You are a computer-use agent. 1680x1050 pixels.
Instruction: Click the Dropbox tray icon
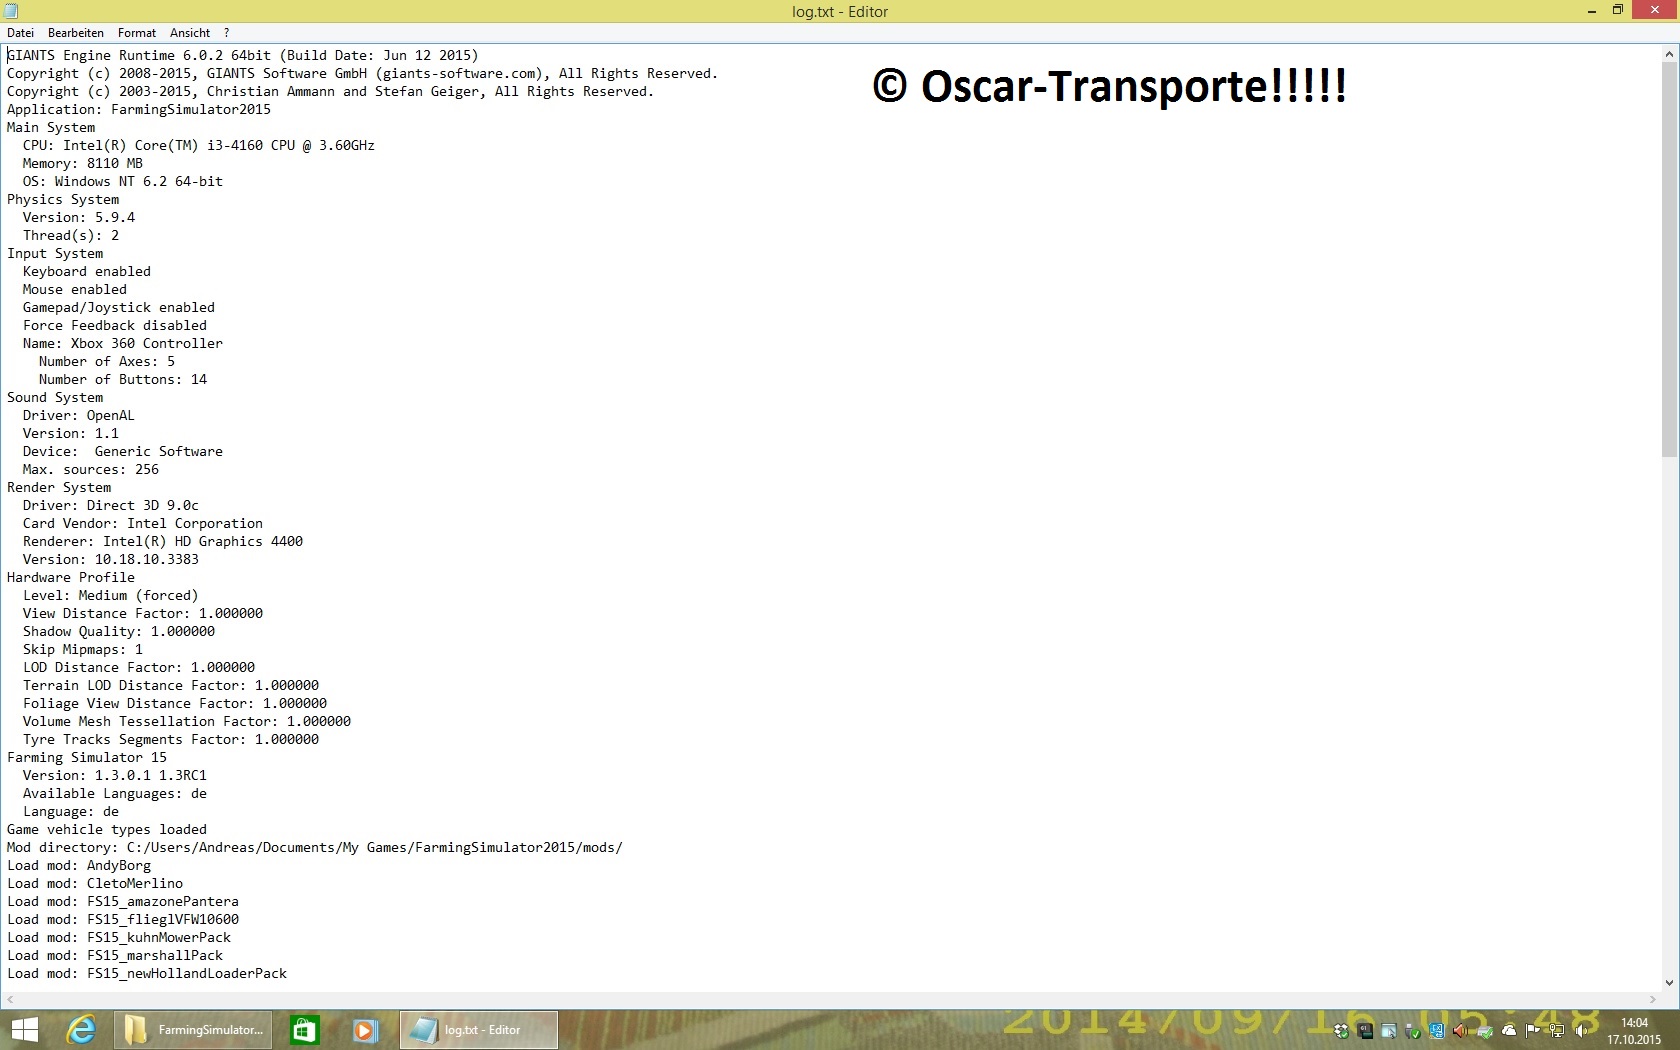[x=1341, y=1031]
